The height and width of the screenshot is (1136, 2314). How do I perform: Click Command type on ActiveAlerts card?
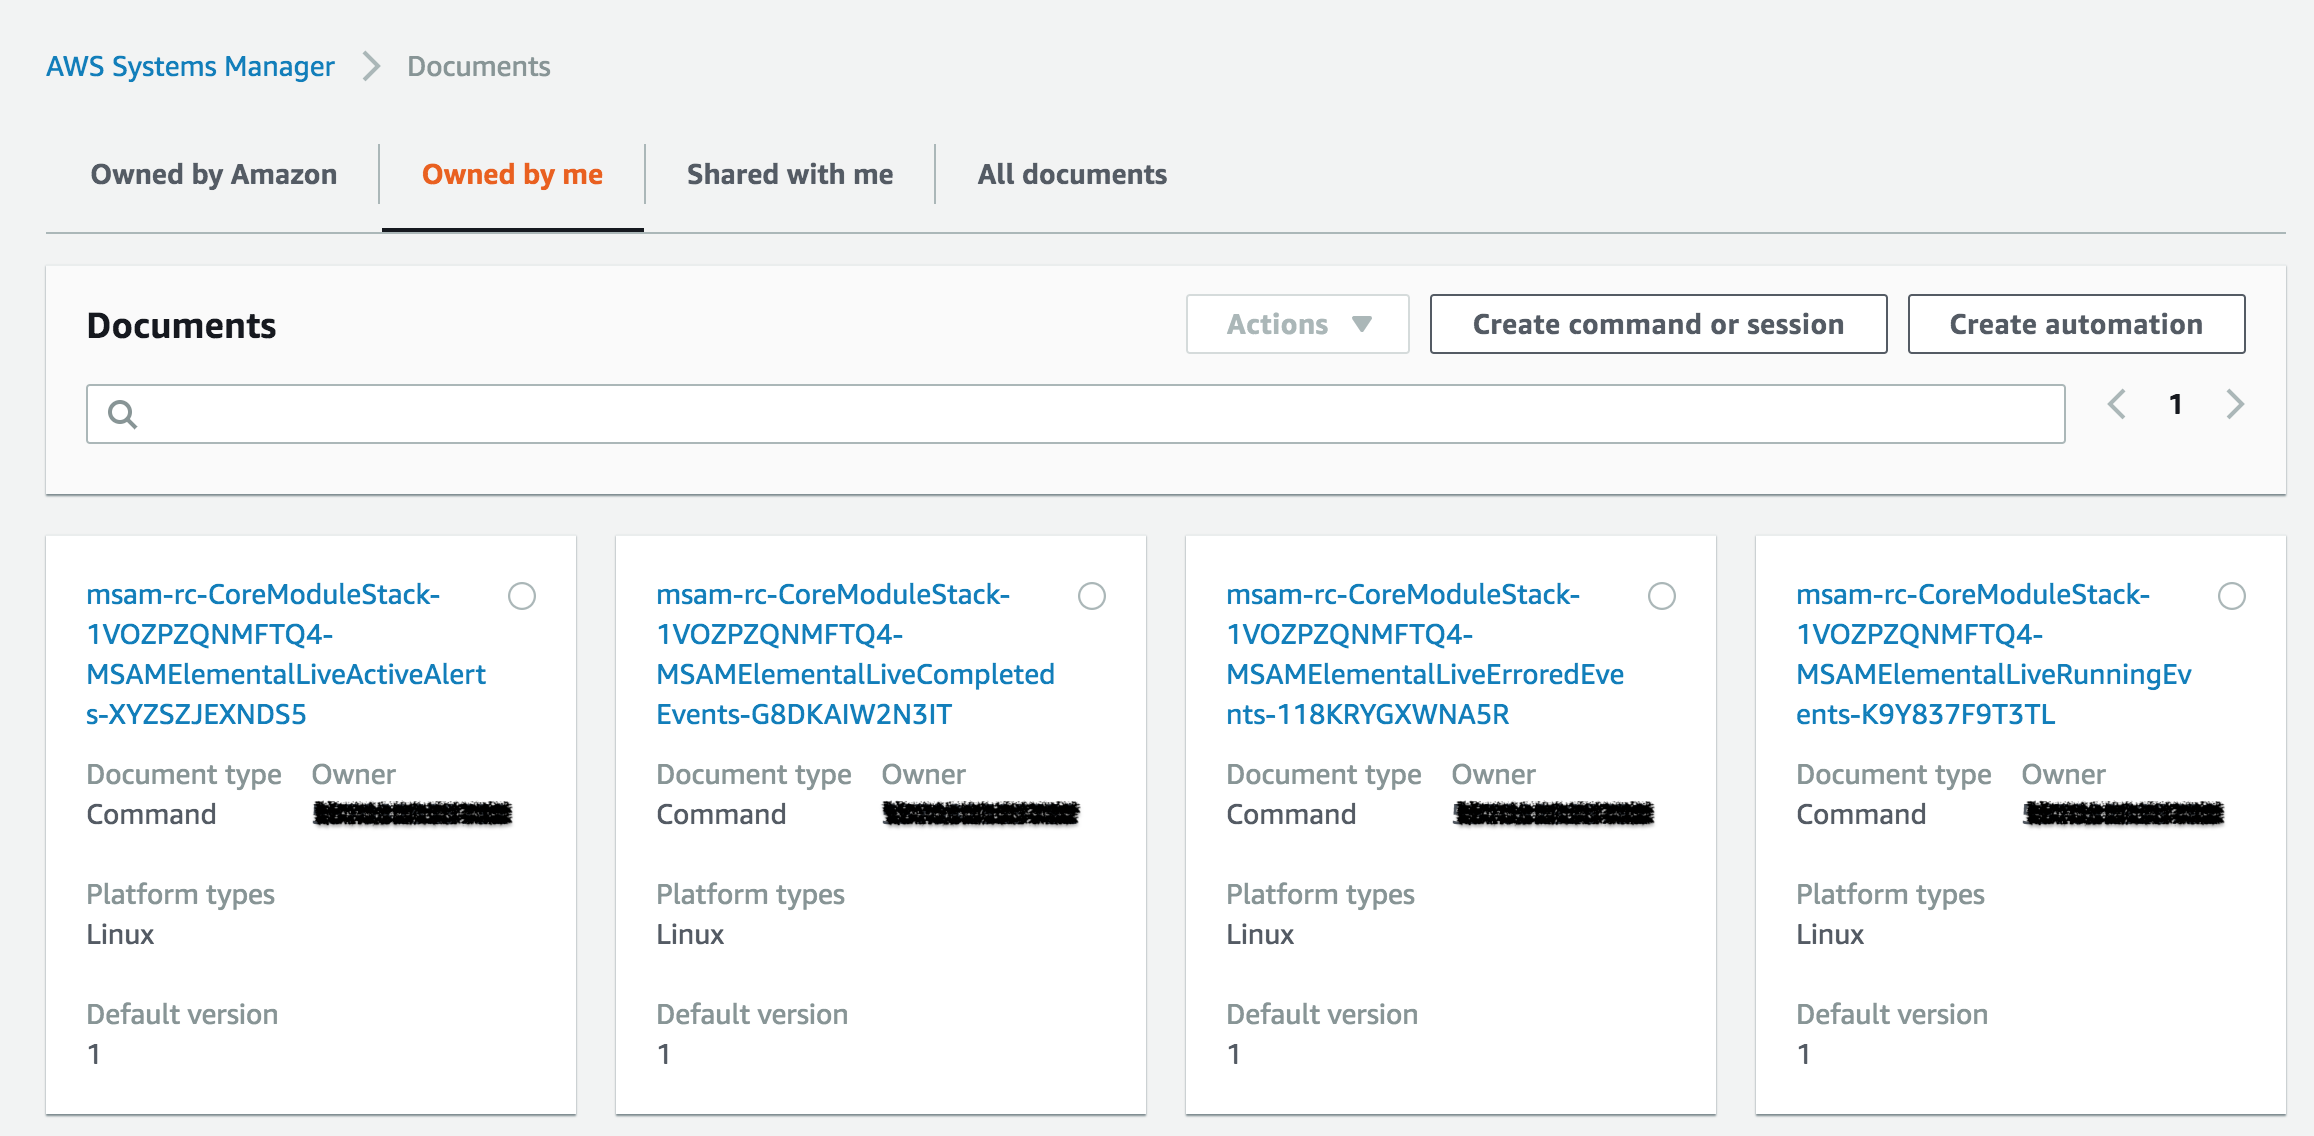coord(151,815)
